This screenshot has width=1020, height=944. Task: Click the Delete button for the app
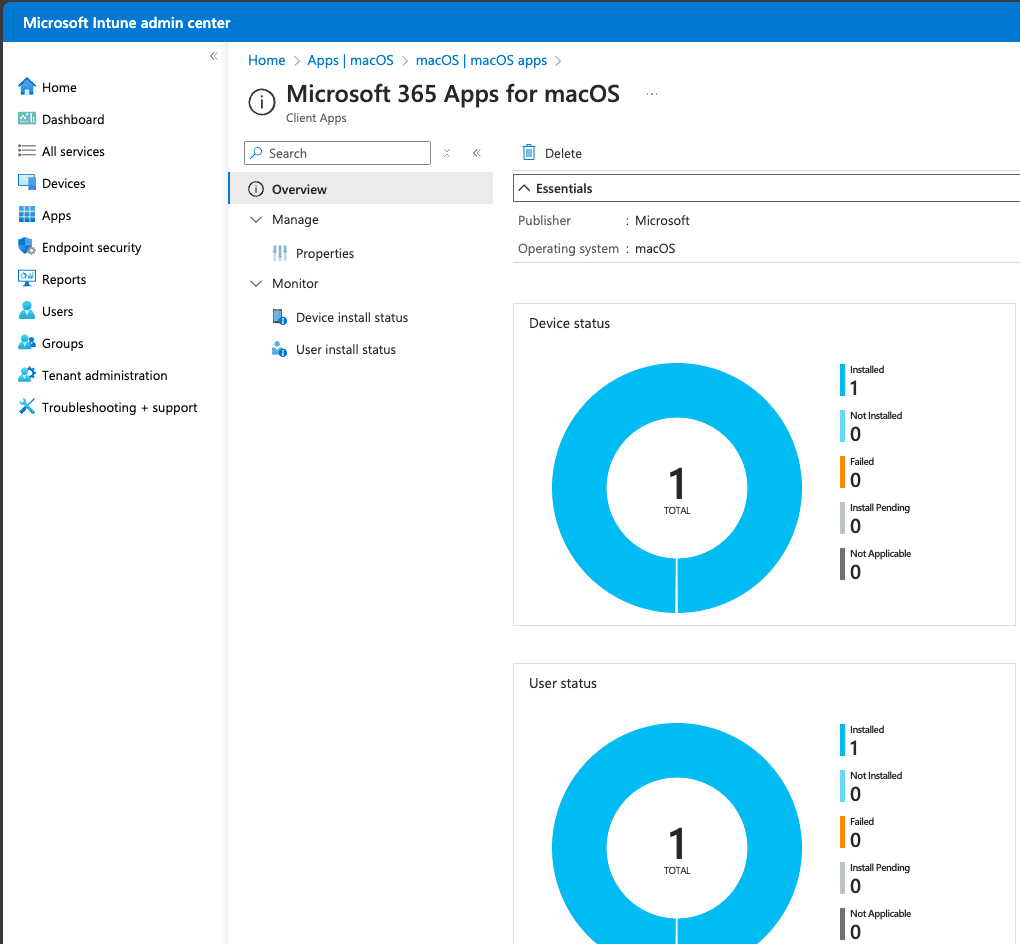coord(551,152)
